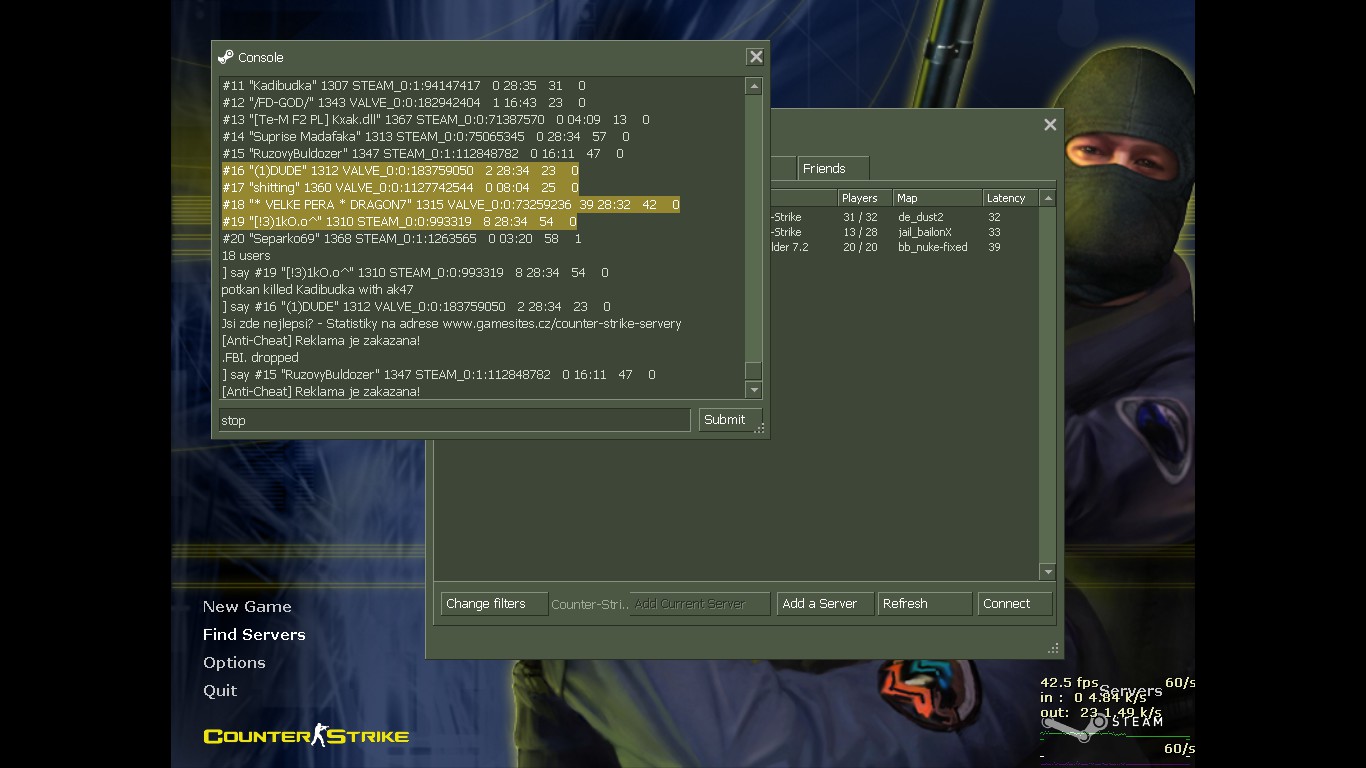Submit the console command
The image size is (1366, 768).
tap(730, 420)
